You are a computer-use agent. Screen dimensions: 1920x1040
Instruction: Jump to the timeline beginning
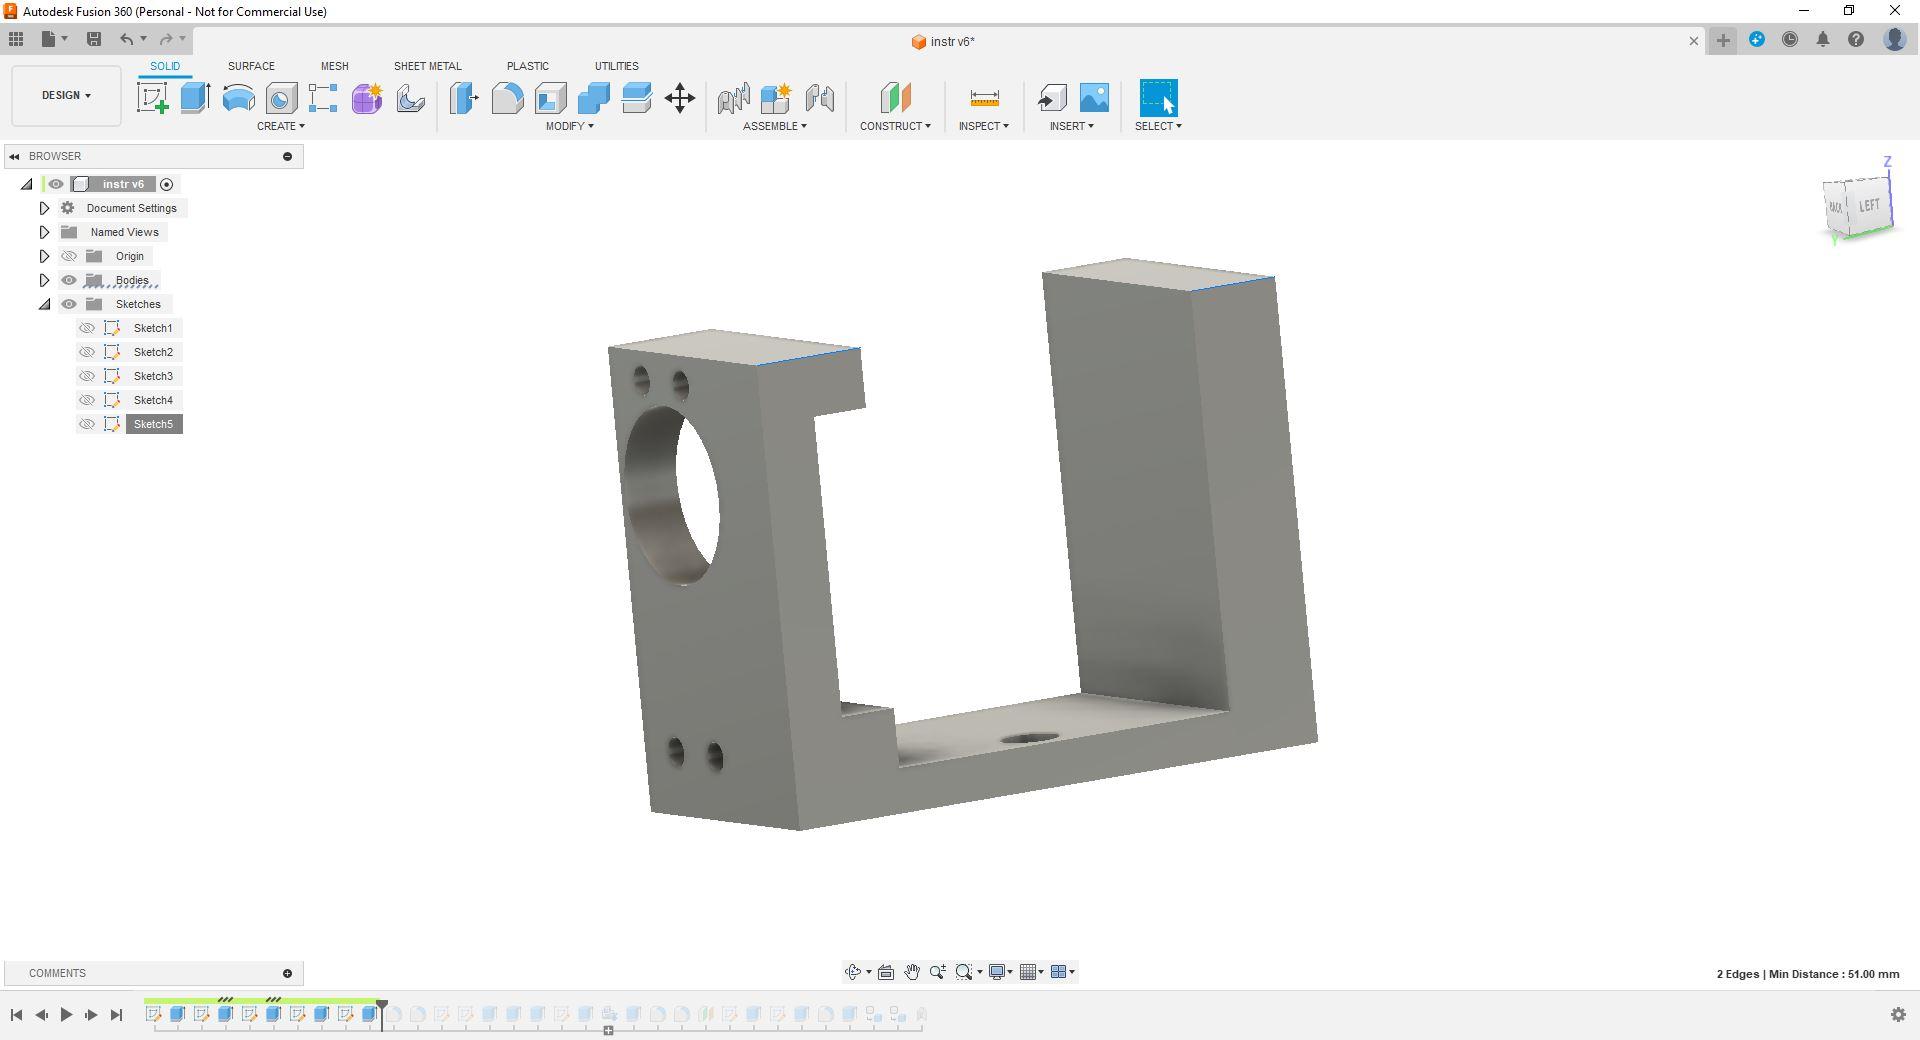pyautogui.click(x=16, y=1015)
